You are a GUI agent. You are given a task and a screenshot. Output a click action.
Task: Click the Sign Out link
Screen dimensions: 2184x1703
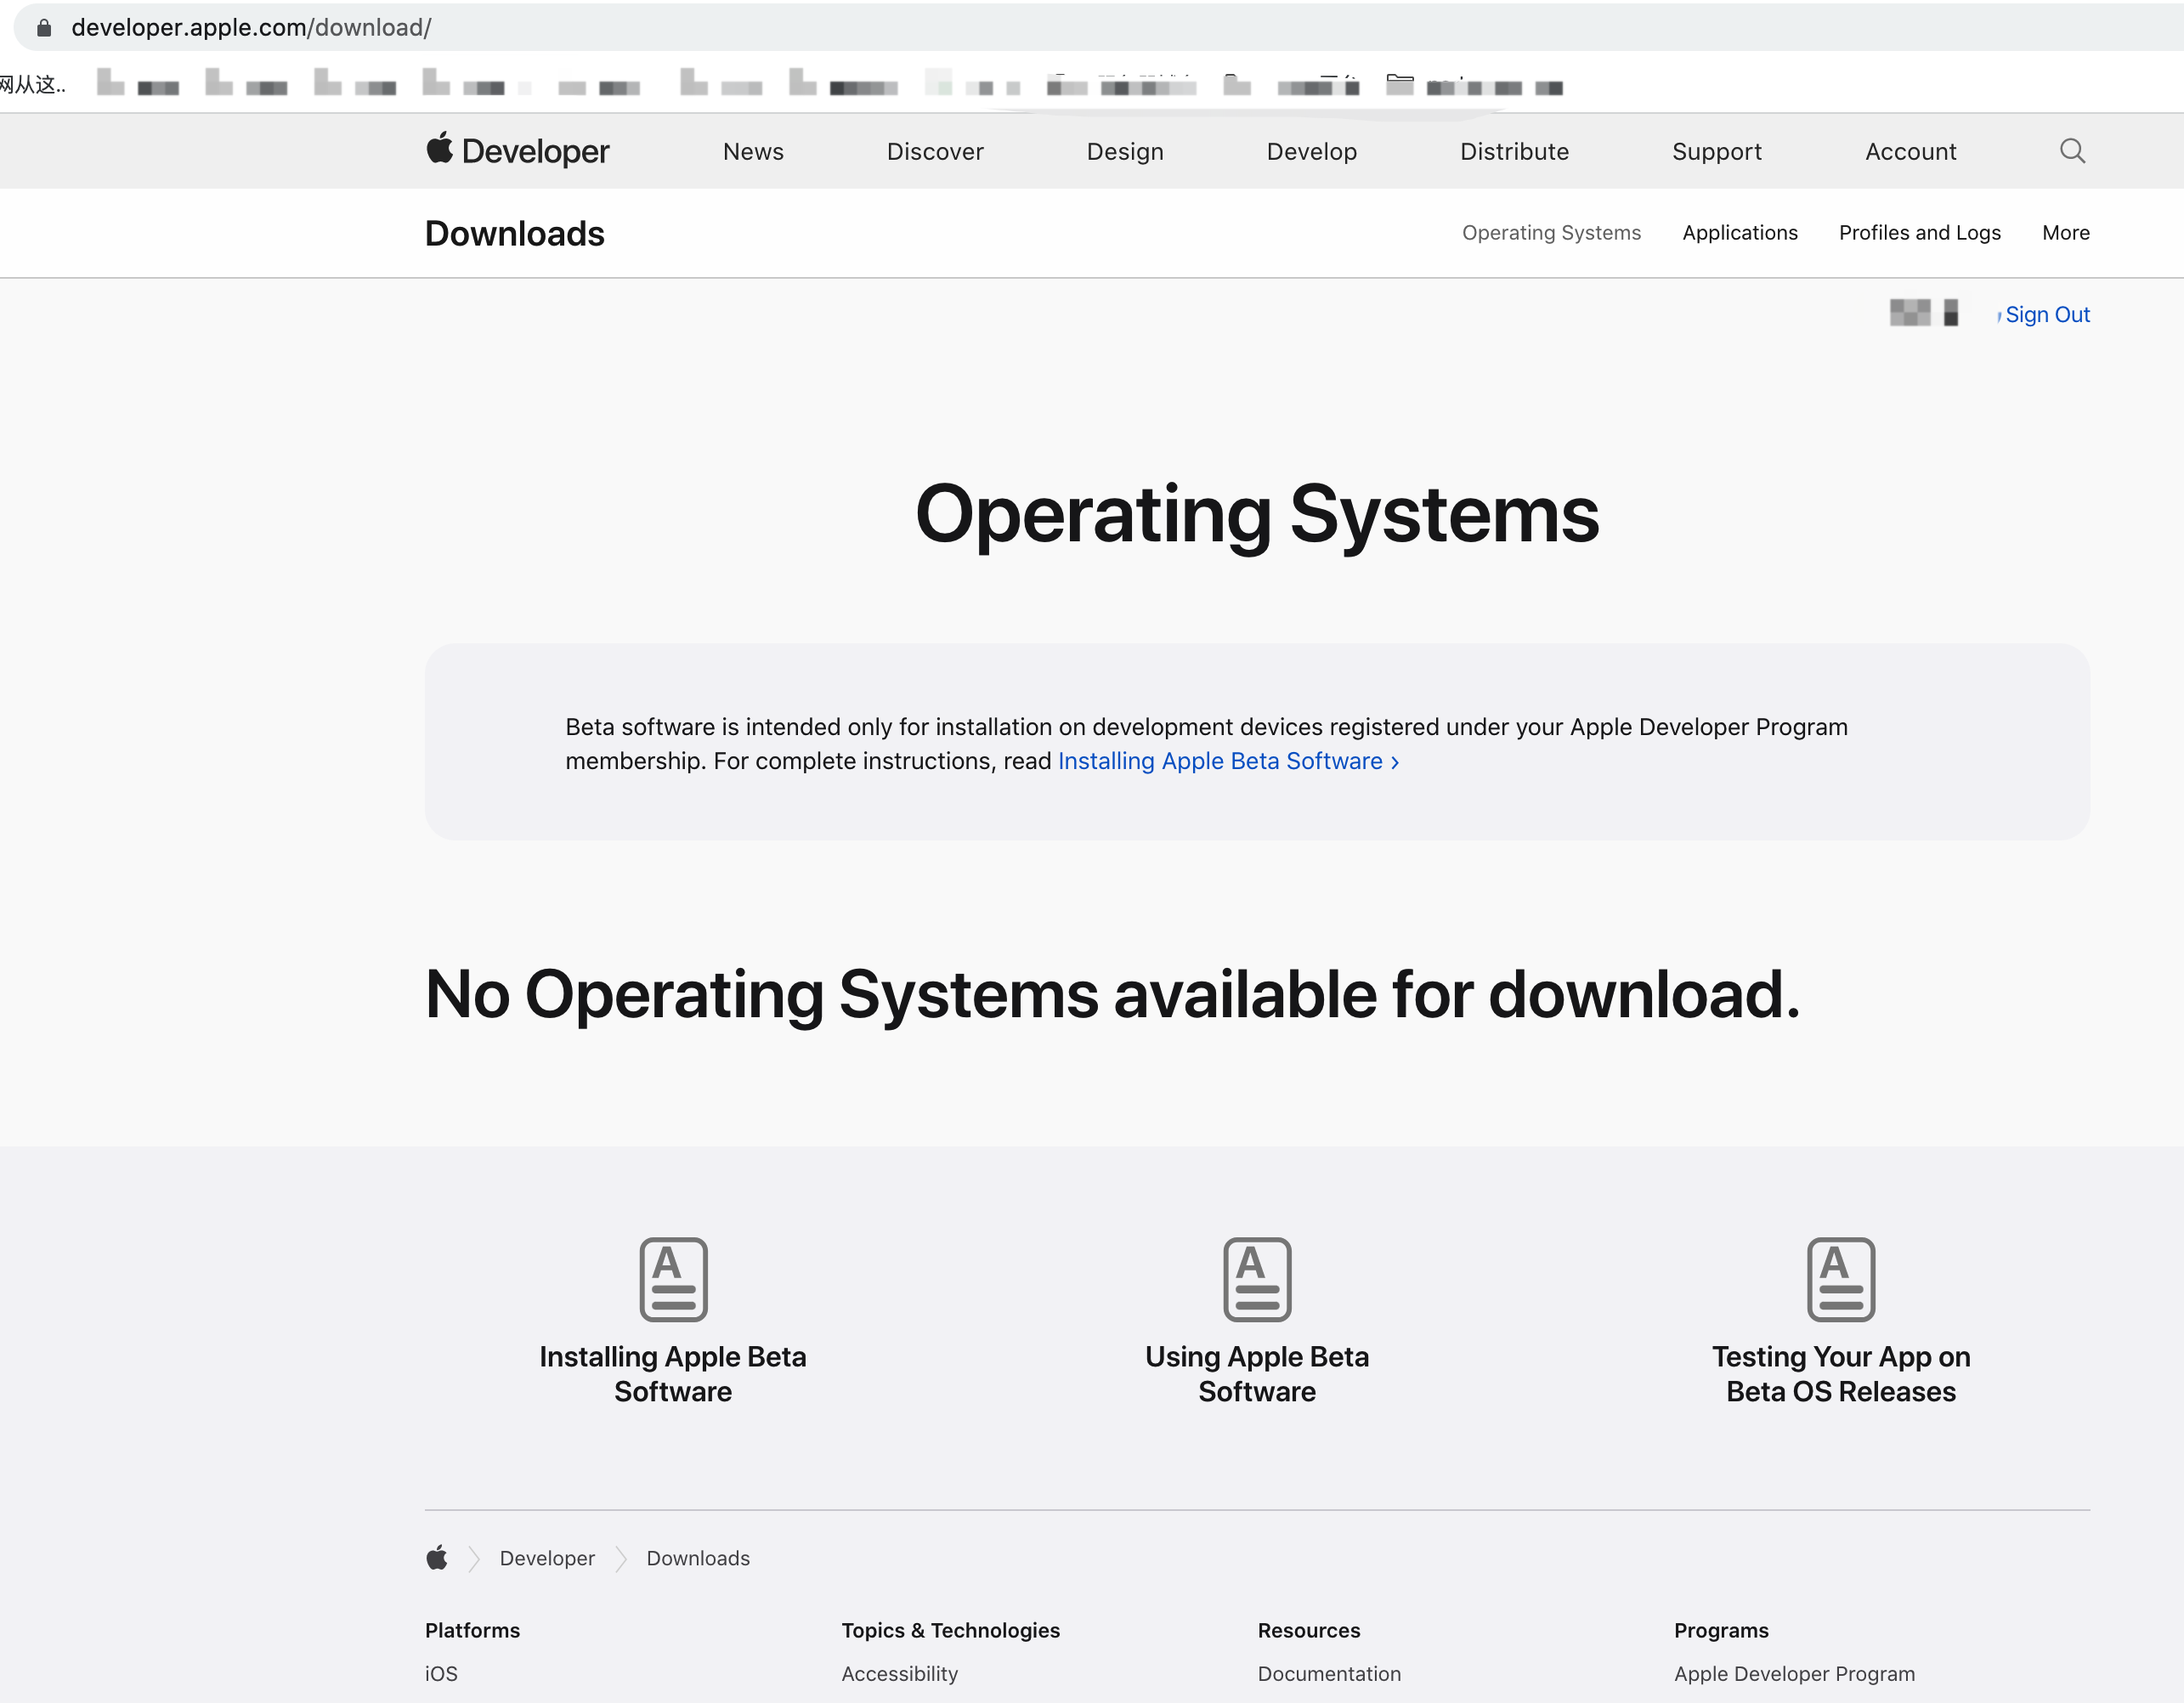[x=2046, y=315]
